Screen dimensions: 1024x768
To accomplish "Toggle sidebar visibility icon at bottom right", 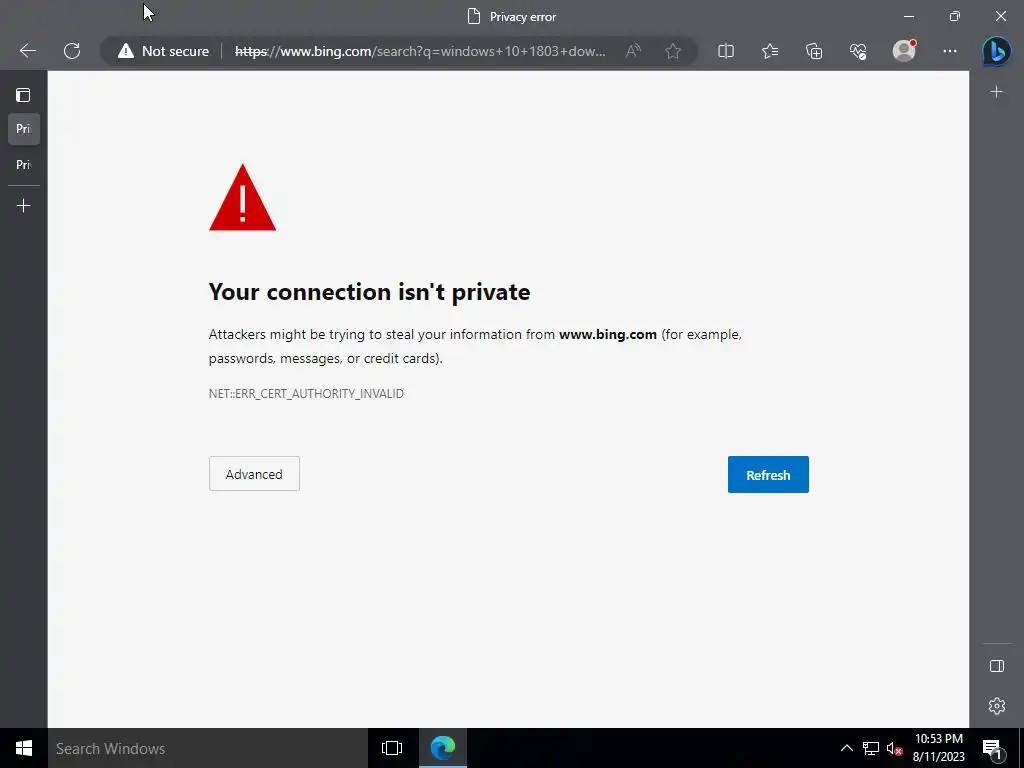I will point(997,666).
